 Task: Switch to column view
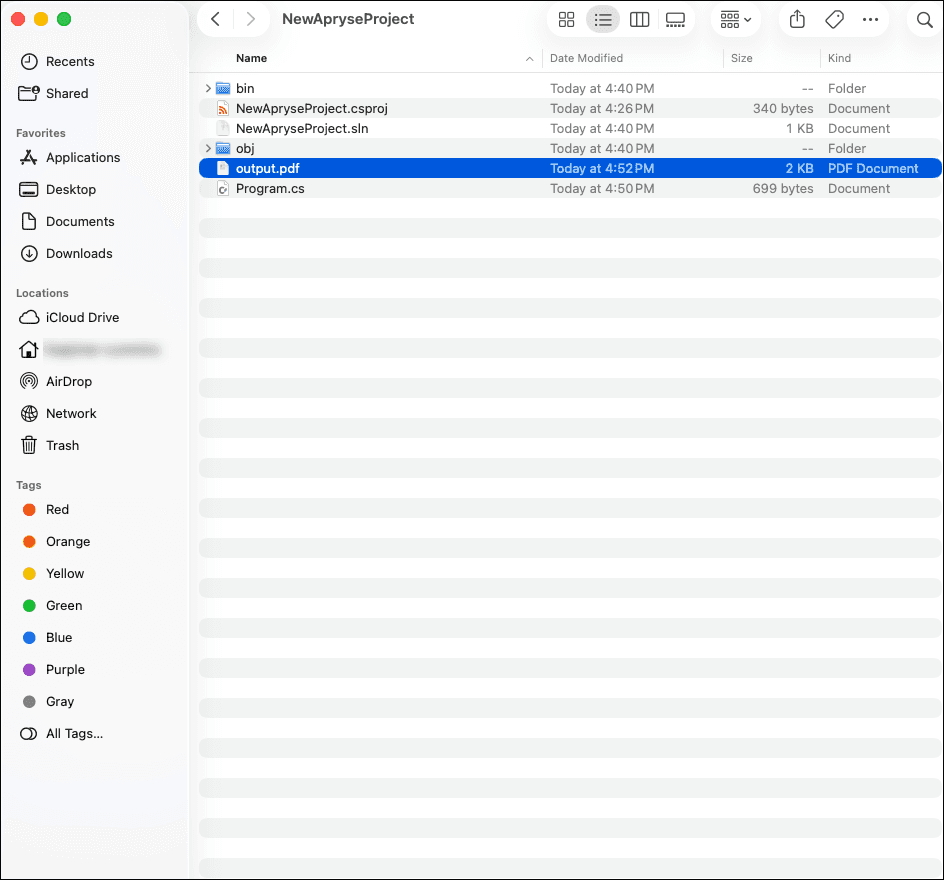pyautogui.click(x=639, y=20)
